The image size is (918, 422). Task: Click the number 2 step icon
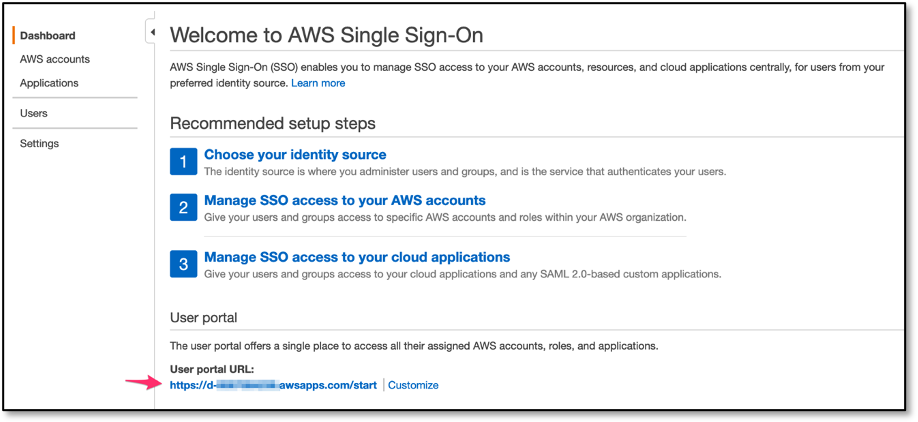(183, 207)
